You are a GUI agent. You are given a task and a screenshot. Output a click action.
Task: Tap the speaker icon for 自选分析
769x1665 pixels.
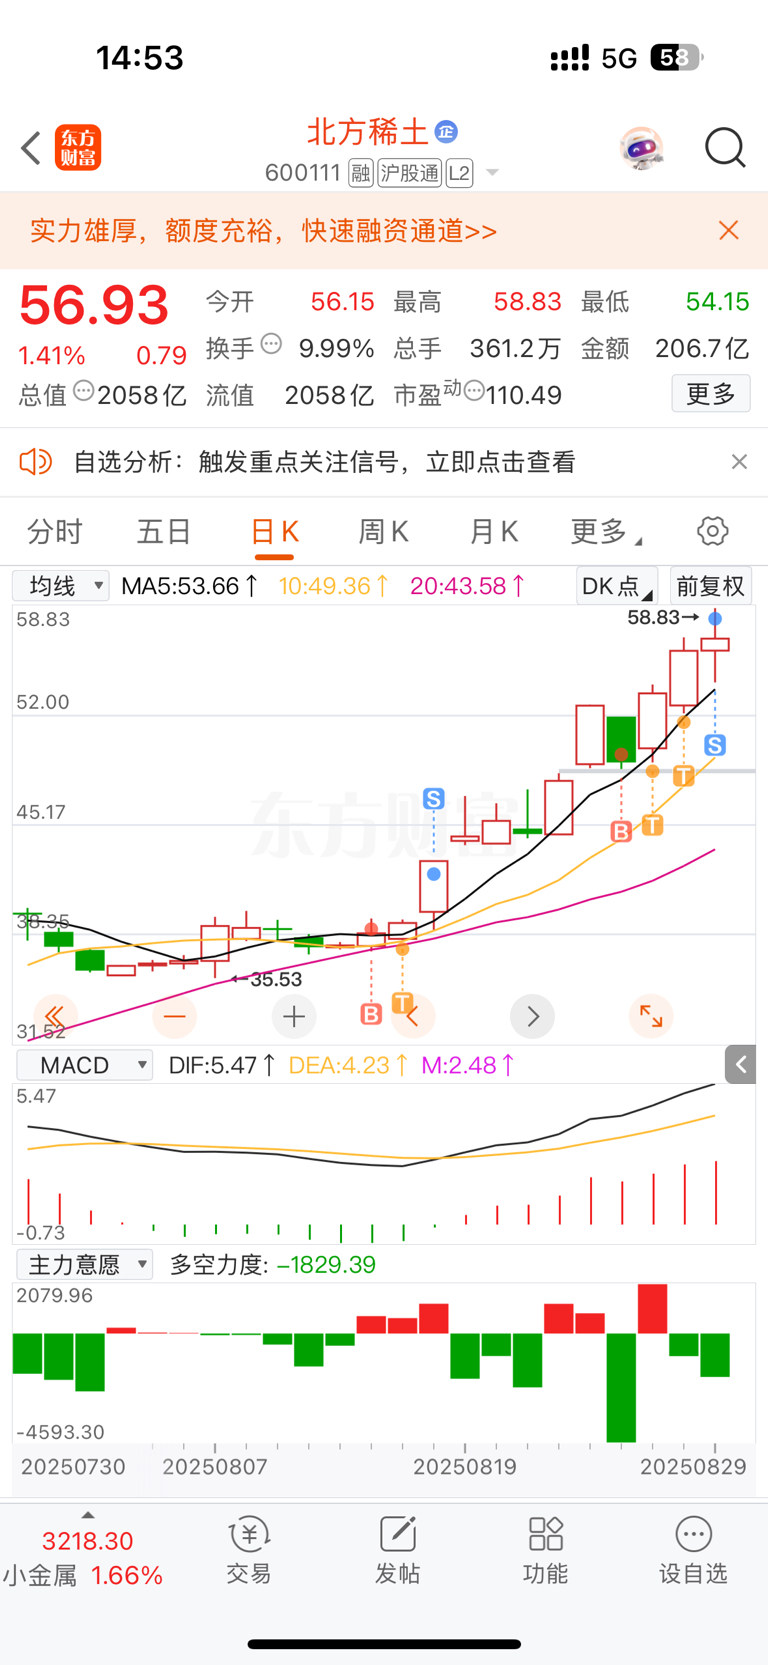coord(36,462)
